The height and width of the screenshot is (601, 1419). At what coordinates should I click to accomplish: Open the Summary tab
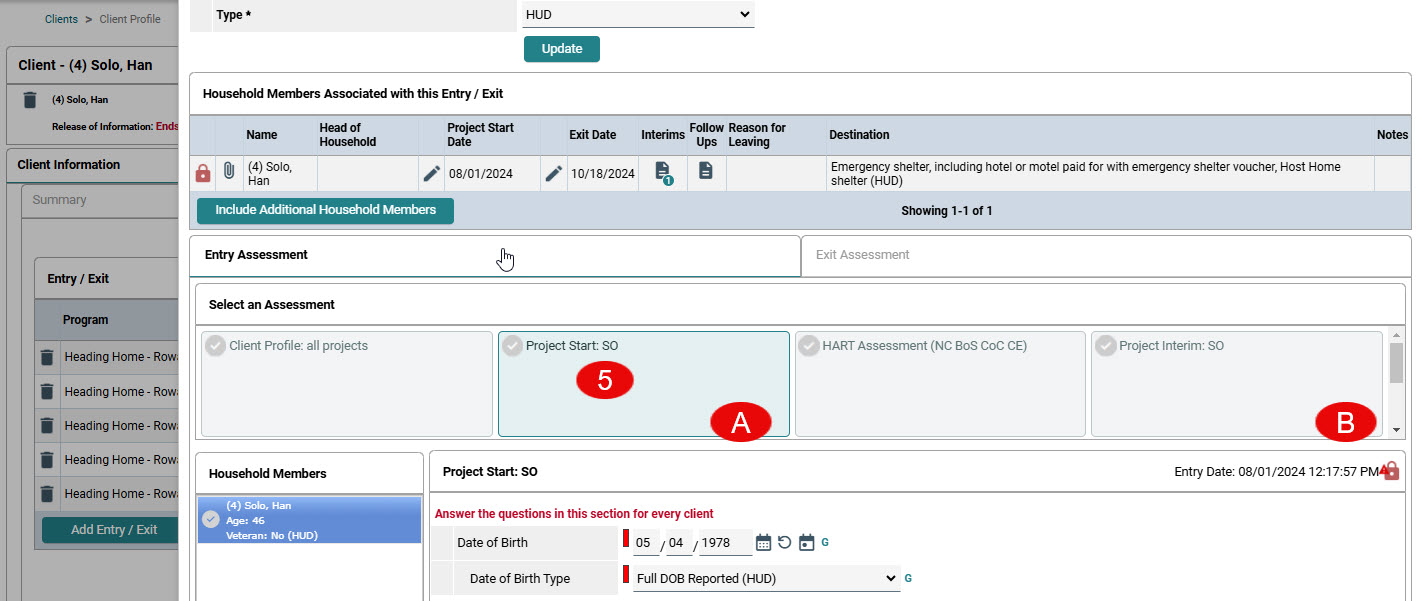point(59,200)
